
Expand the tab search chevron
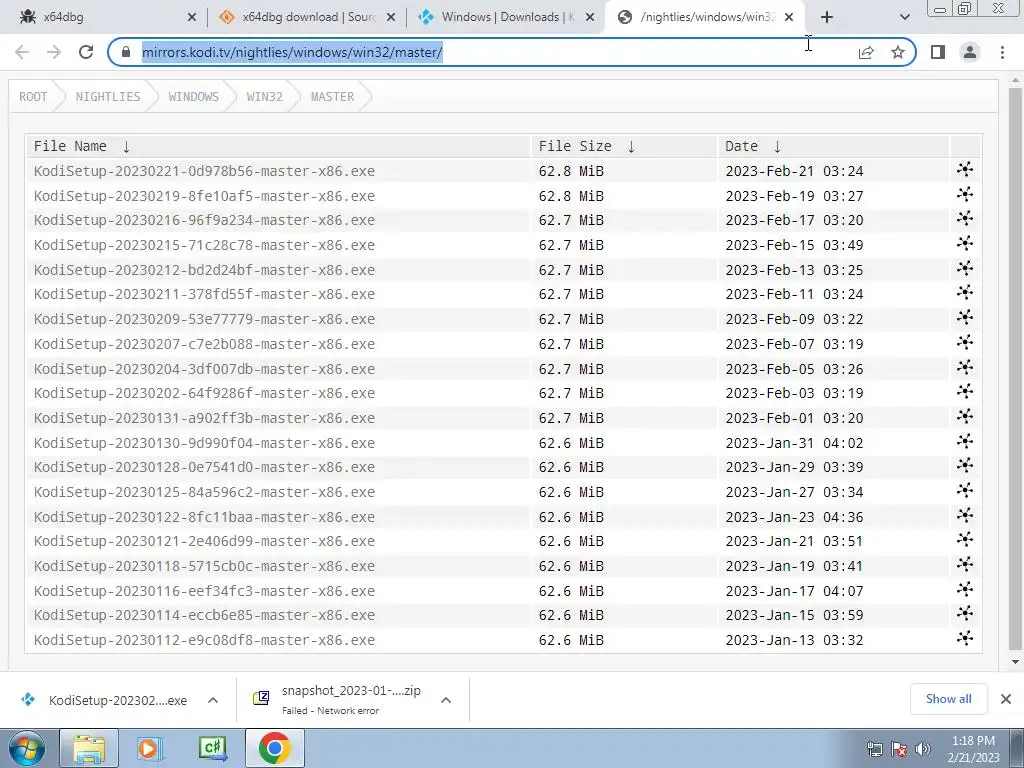904,18
